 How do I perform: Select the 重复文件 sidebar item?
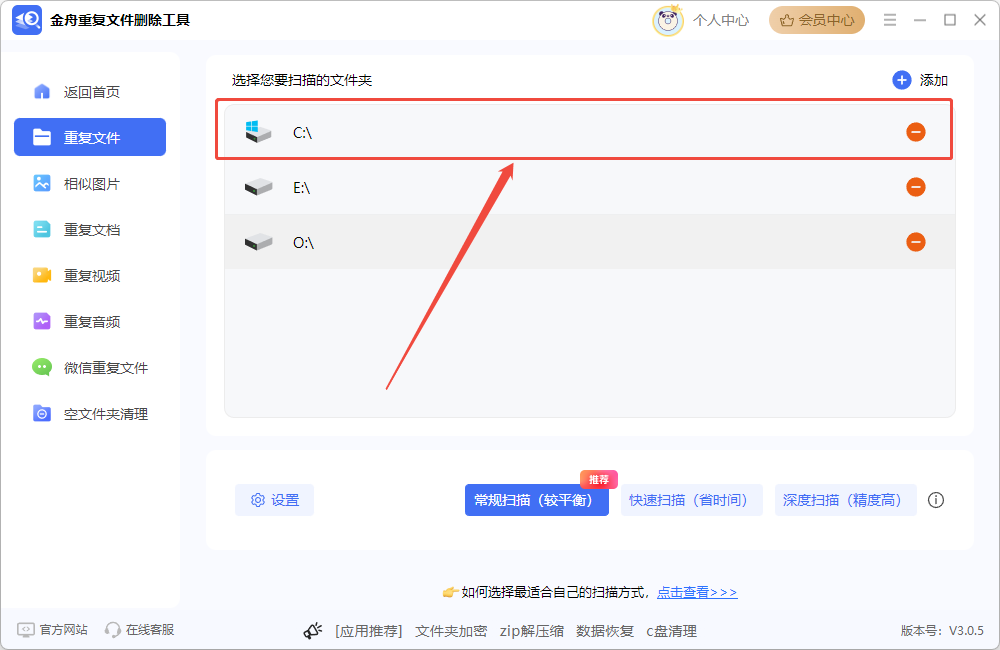90,137
